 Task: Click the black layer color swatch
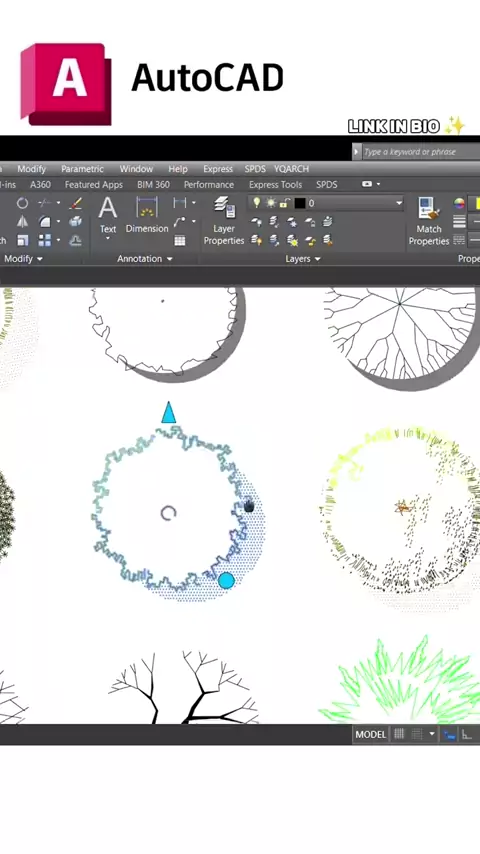coord(300,203)
